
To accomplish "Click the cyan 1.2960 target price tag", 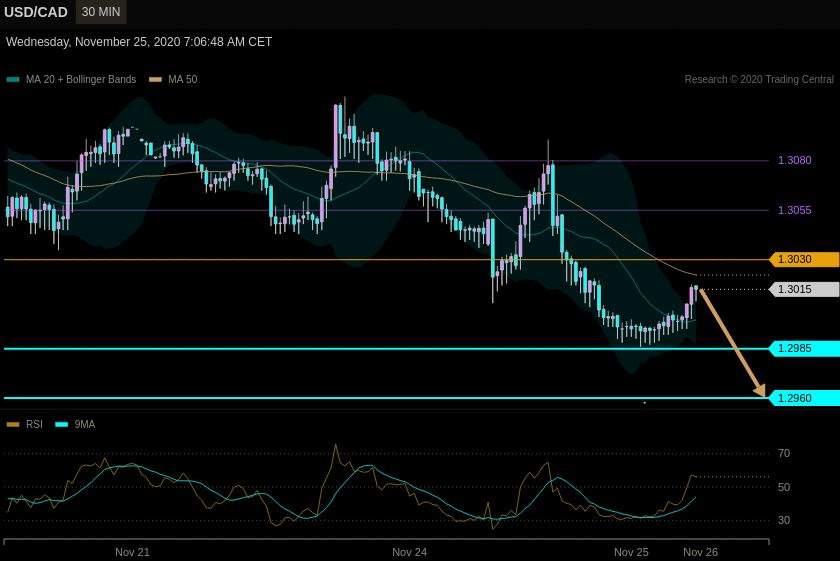I will 804,398.
